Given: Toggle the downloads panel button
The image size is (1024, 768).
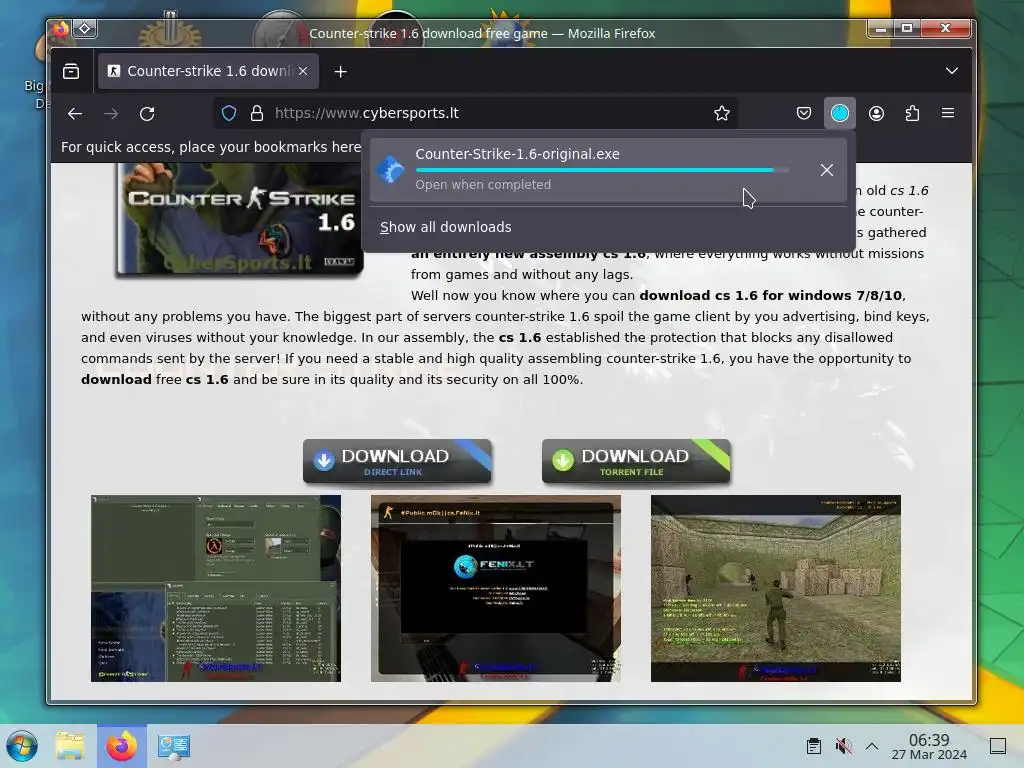Looking at the screenshot, I should coord(840,114).
